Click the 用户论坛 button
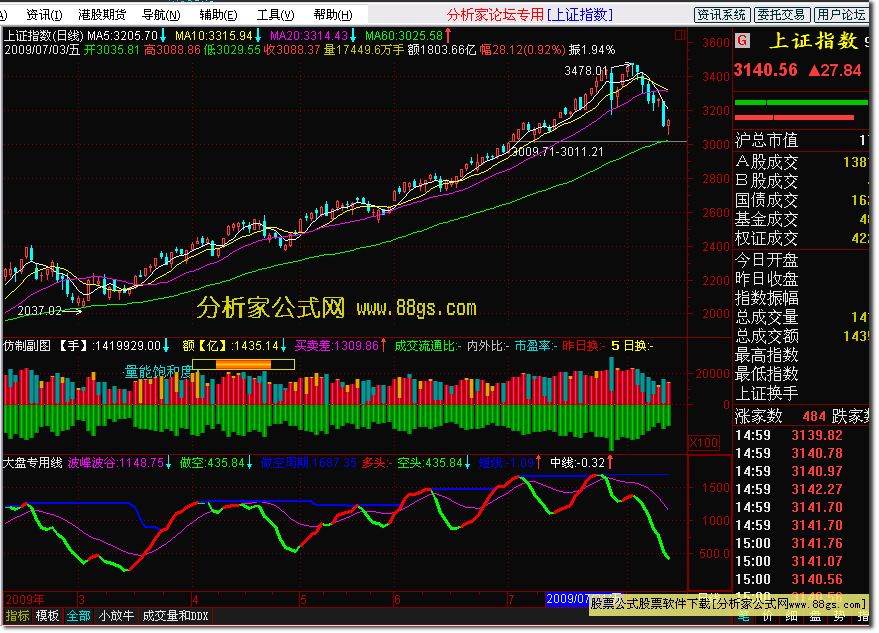879x633 pixels. 840,15
